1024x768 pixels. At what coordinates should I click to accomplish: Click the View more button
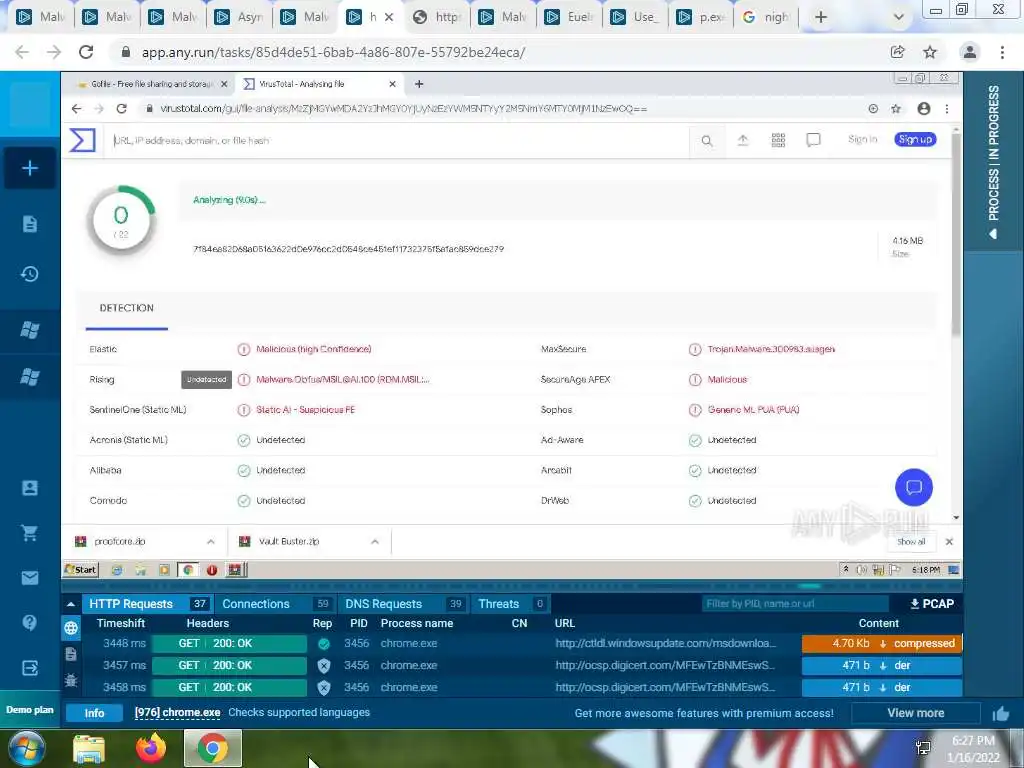coord(916,713)
